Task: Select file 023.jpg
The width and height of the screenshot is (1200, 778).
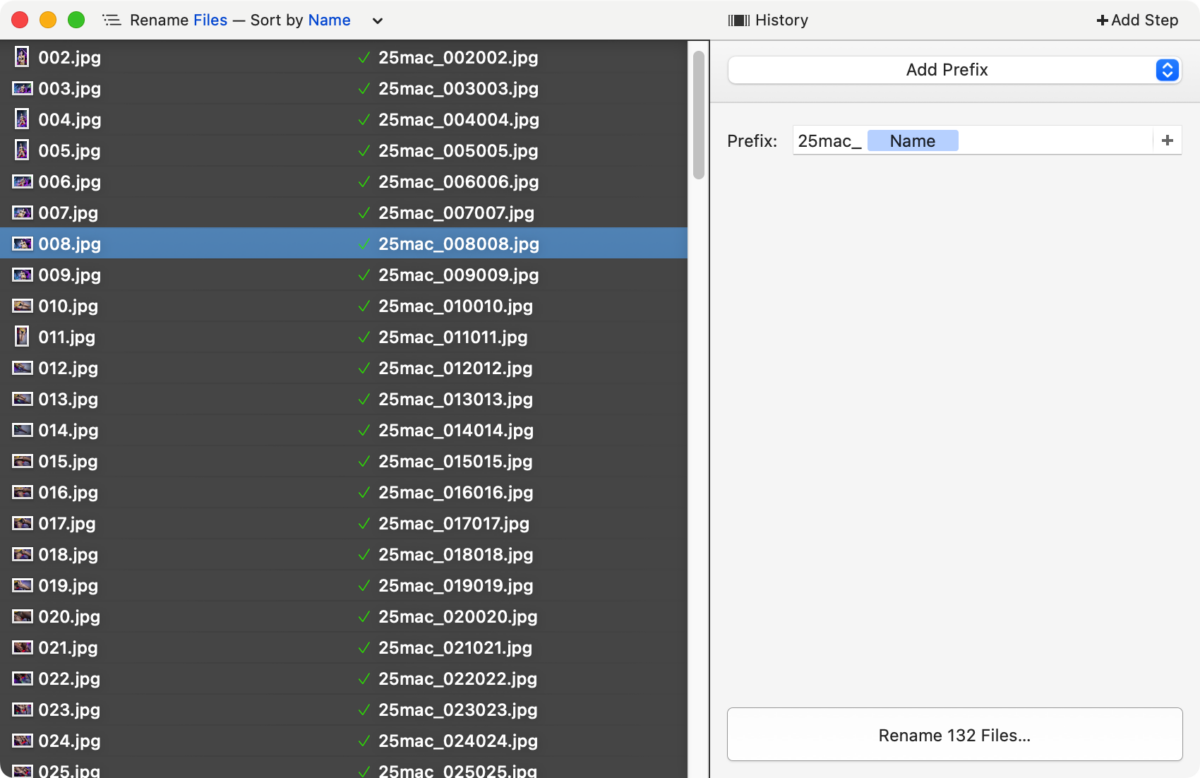Action: [70, 710]
